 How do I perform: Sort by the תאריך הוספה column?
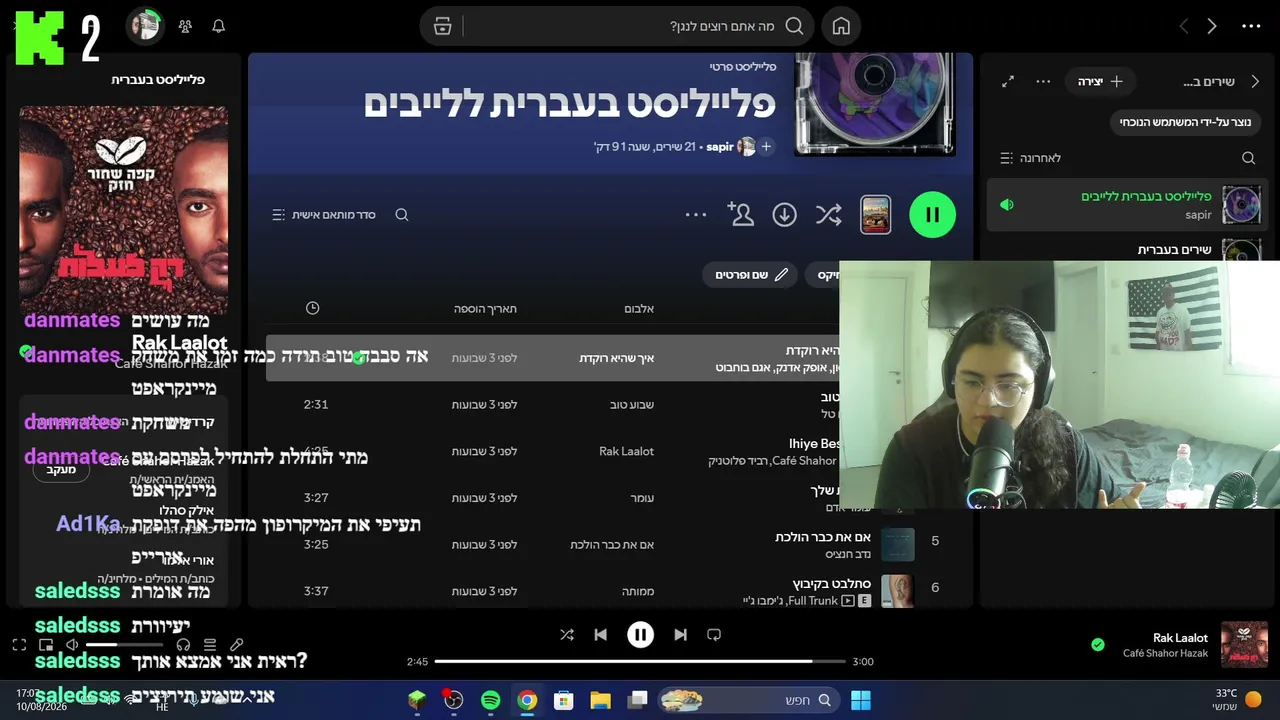tap(485, 308)
